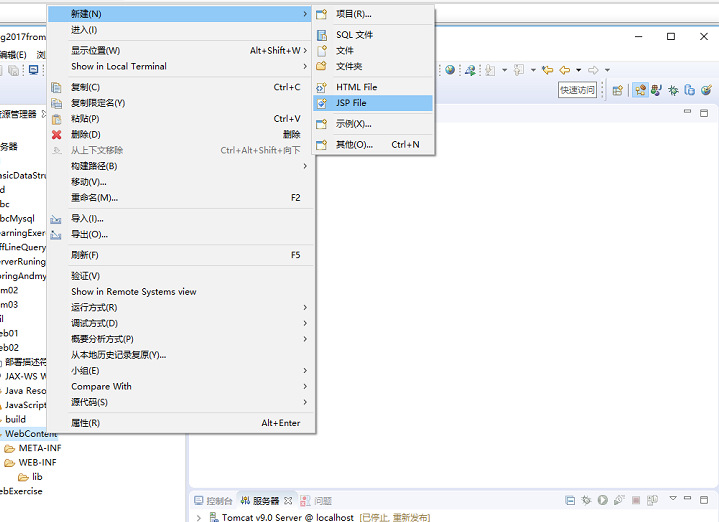Switch to the 控制台 console tab
Viewport: 719px width, 522px height.
coord(213,501)
